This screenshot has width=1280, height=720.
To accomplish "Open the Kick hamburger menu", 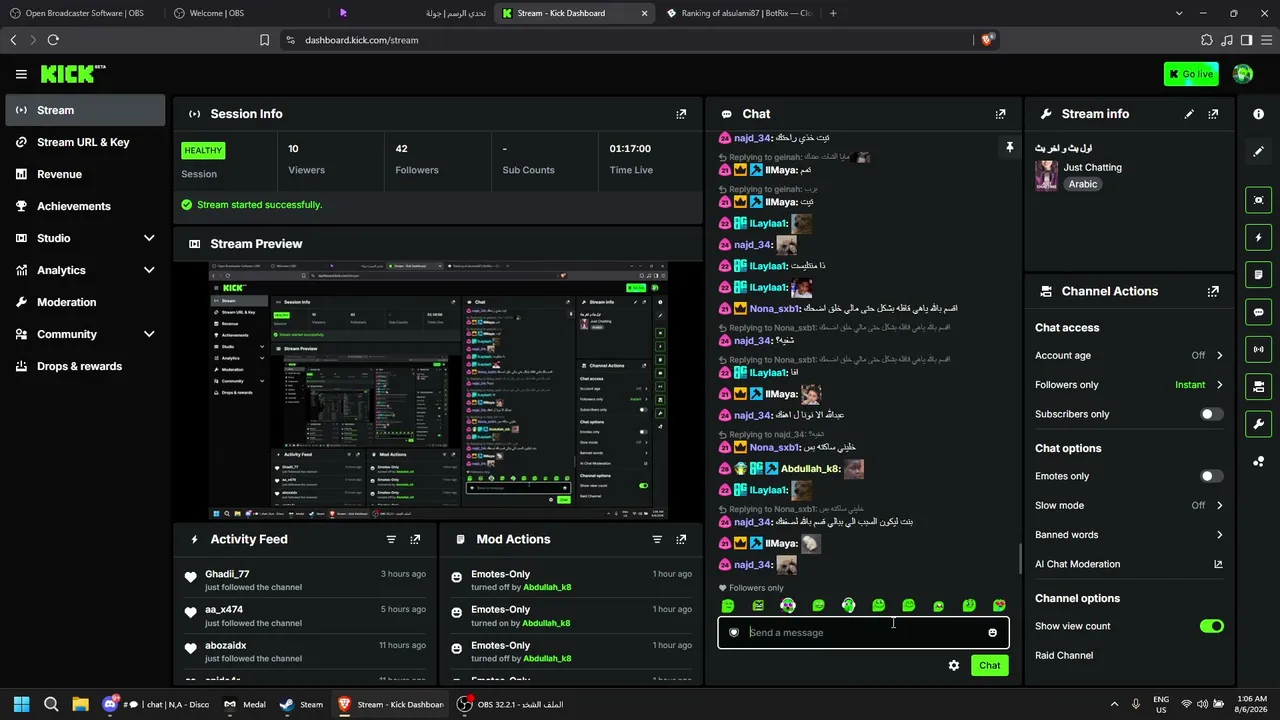I will pos(21,74).
